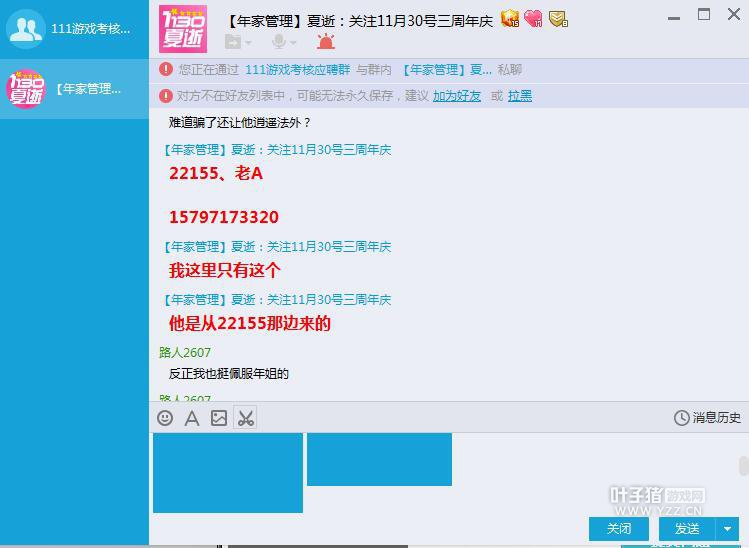
Task: Open the send button options arrow
Action: click(728, 529)
